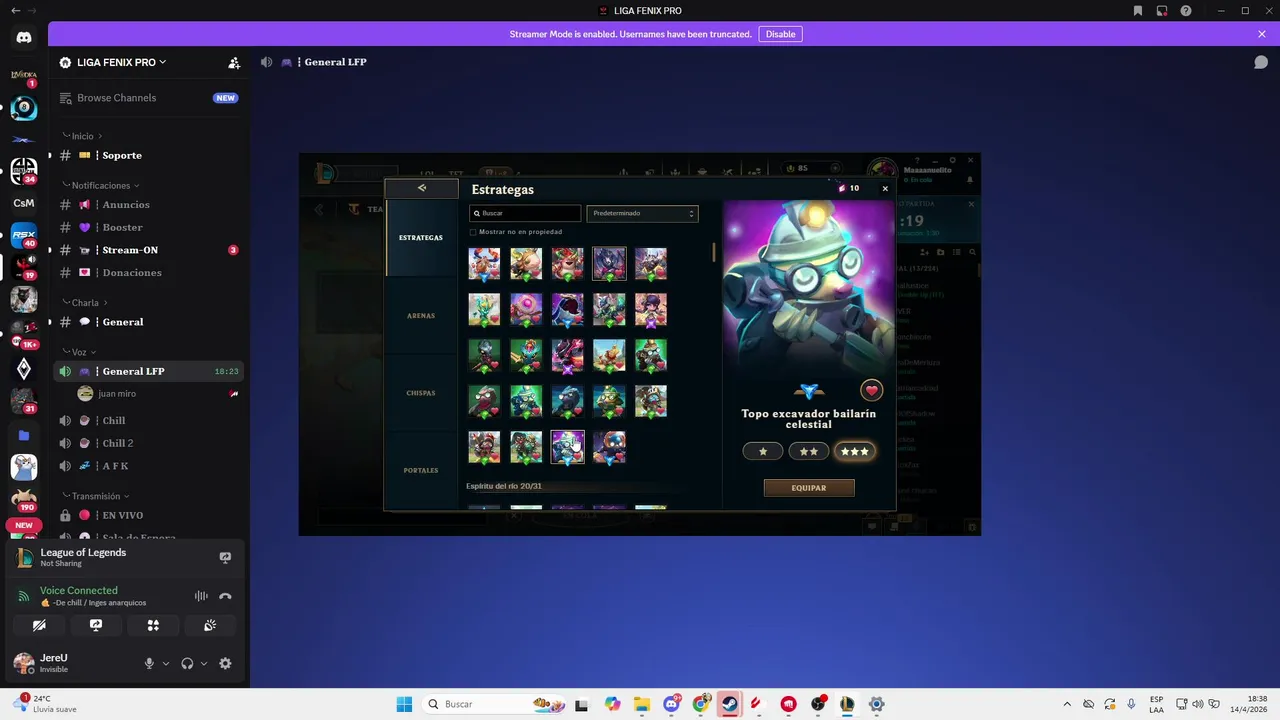Image resolution: width=1280 pixels, height=720 pixels.
Task: Dismiss the Streamer Mode banner
Action: (1262, 34)
